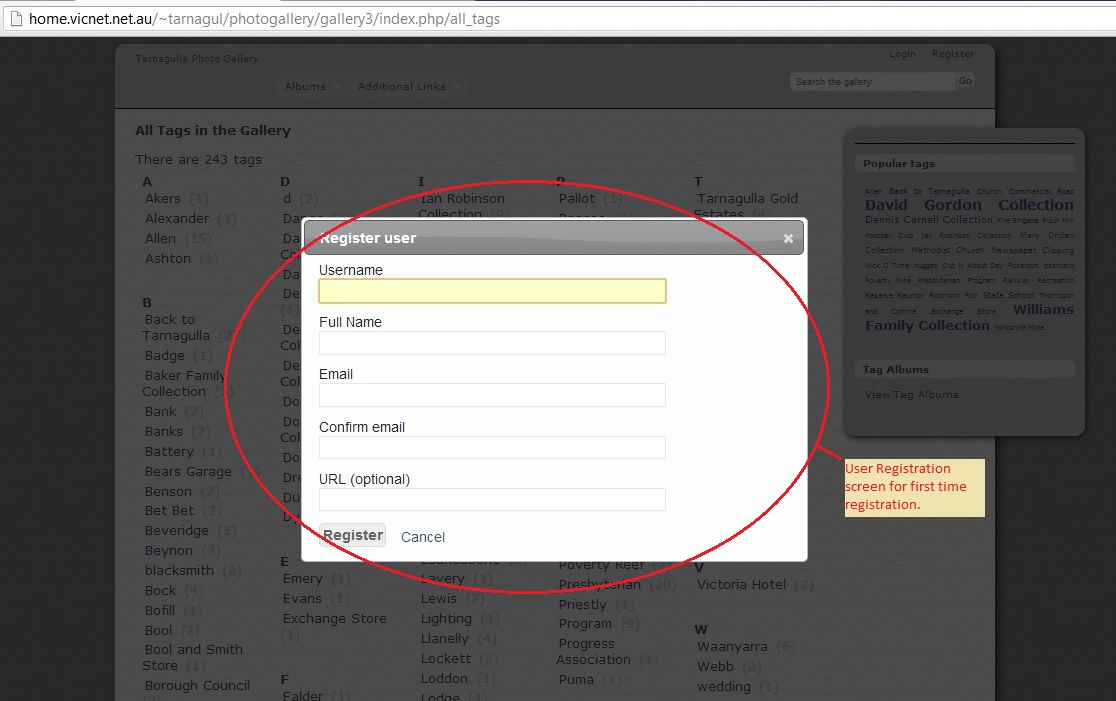The width and height of the screenshot is (1116, 701).
Task: Open the Bet Bet tag
Action: pos(169,510)
